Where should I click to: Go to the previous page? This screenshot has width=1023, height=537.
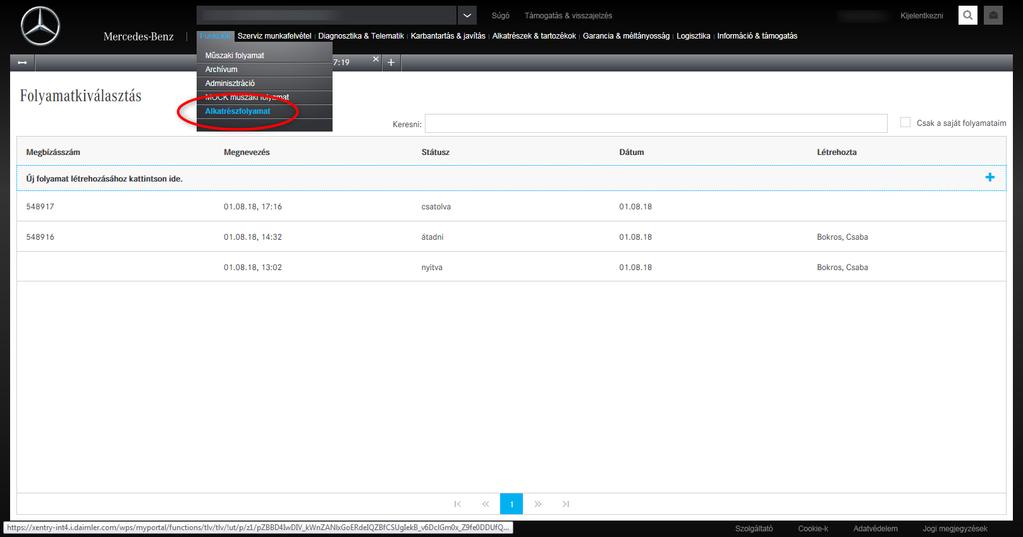click(x=485, y=504)
